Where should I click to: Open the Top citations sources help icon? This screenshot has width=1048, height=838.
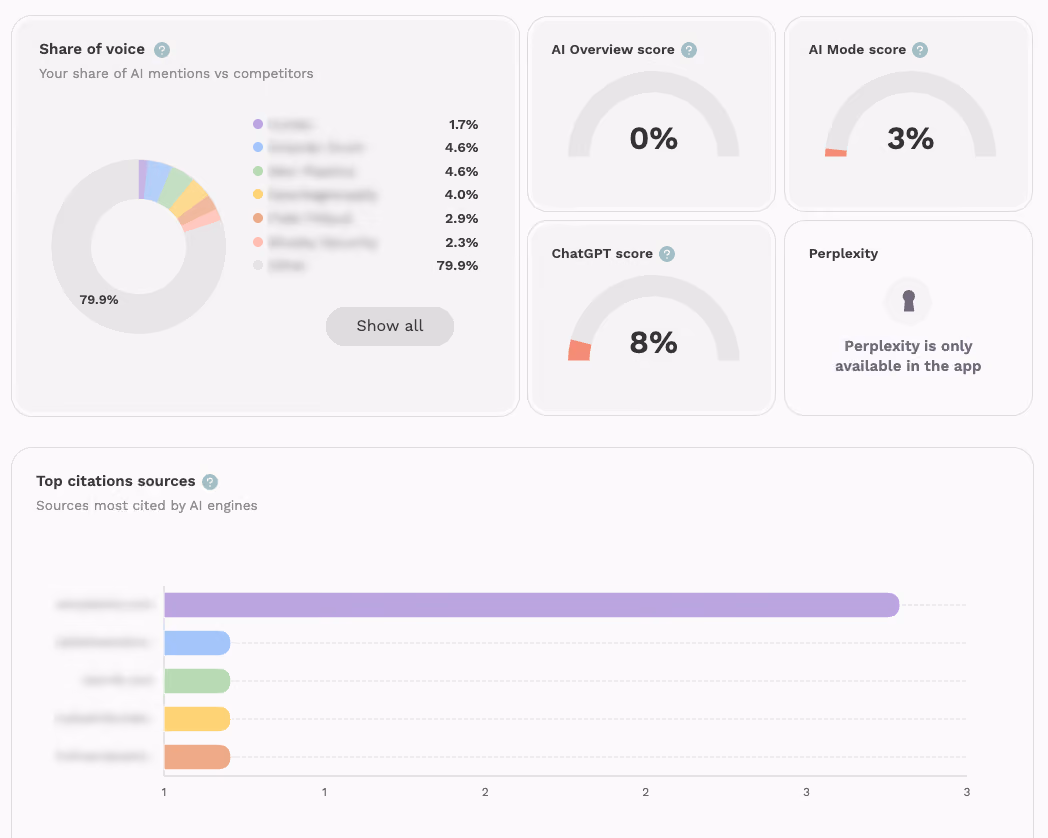(x=210, y=482)
